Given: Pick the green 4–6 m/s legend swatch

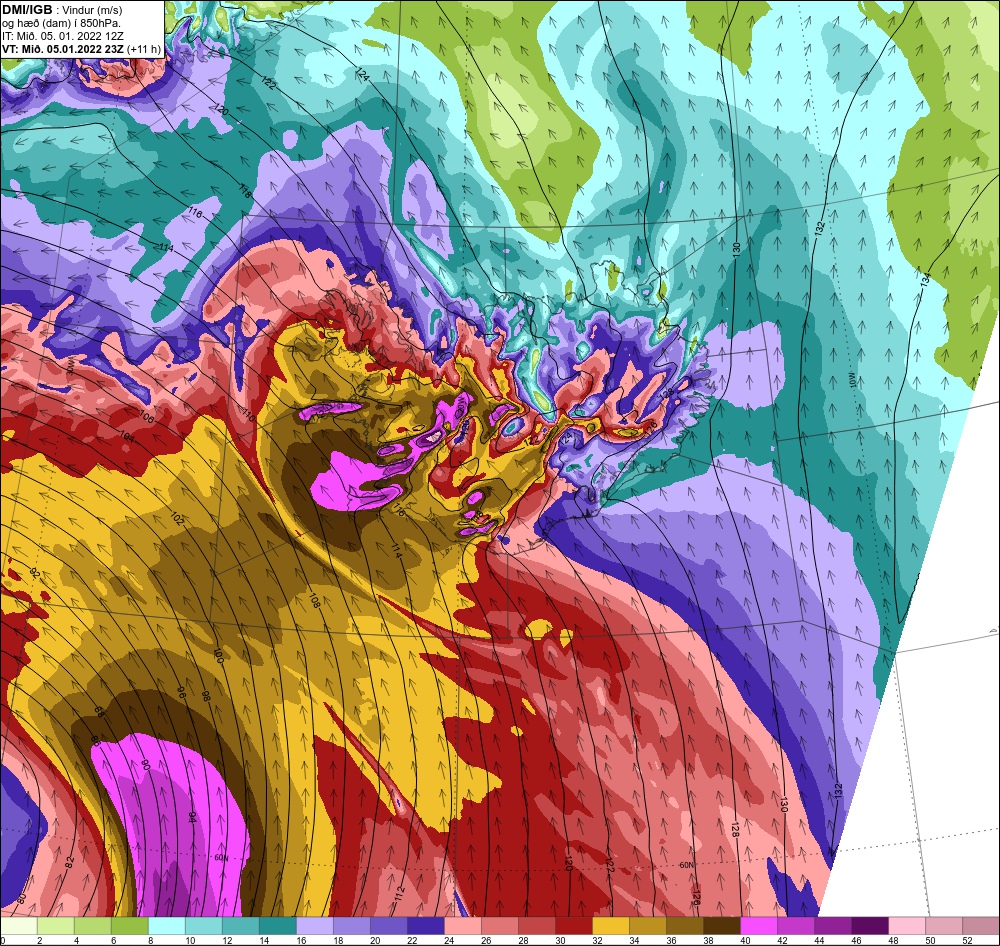Looking at the screenshot, I should tap(93, 926).
